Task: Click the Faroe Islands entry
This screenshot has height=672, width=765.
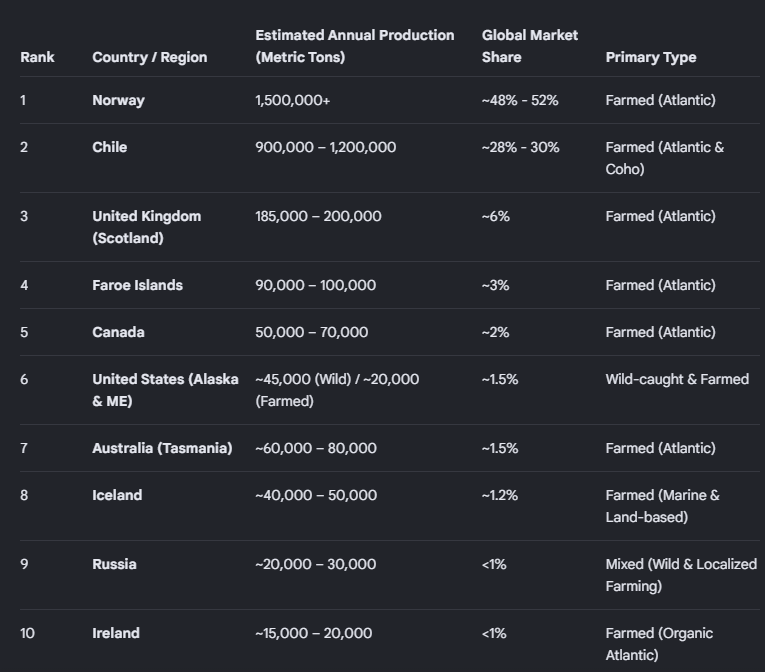Action: click(138, 285)
